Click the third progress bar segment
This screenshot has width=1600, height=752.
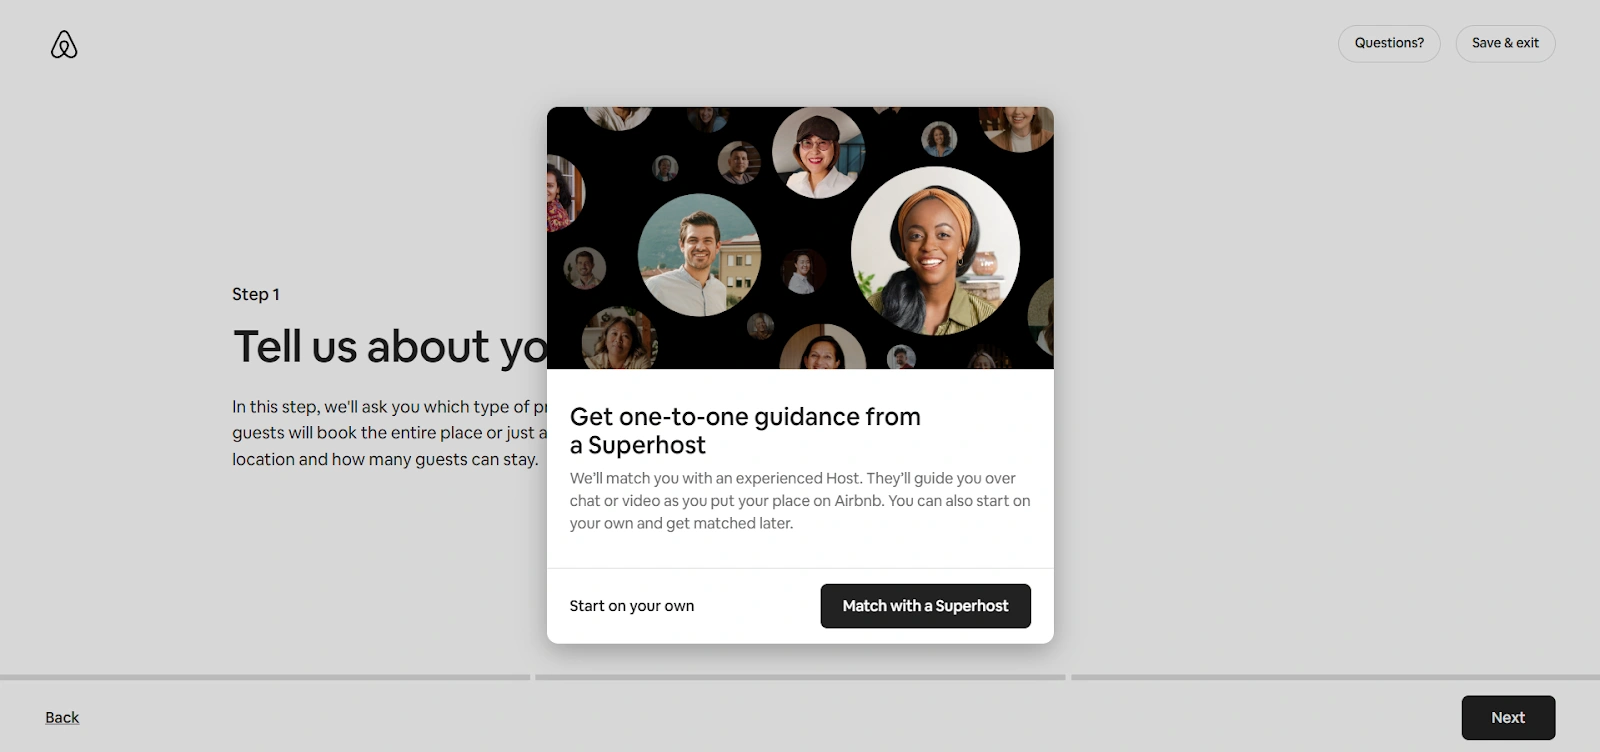click(1335, 677)
